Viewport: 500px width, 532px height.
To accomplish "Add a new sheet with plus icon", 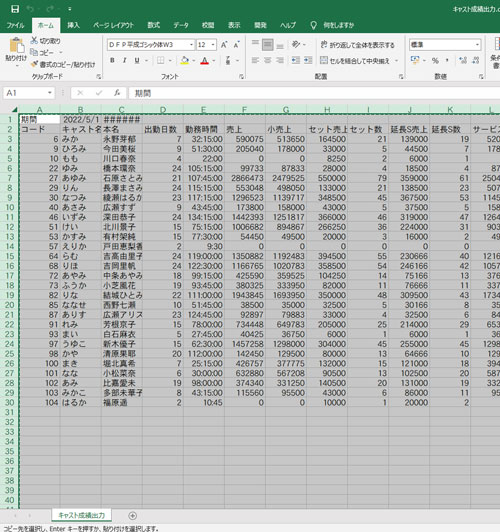I will (133, 516).
